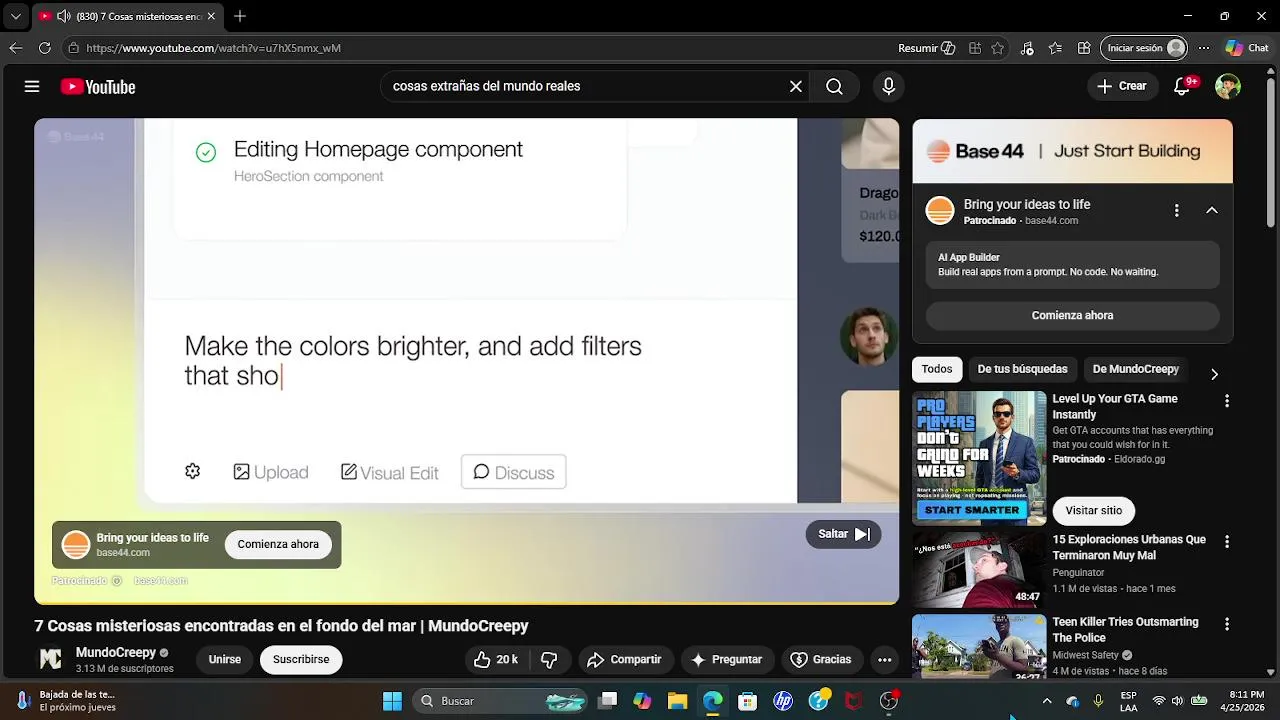This screenshot has height=720, width=1280.
Task: Collapse the Base44 ad panel chevron
Action: pos(1211,210)
